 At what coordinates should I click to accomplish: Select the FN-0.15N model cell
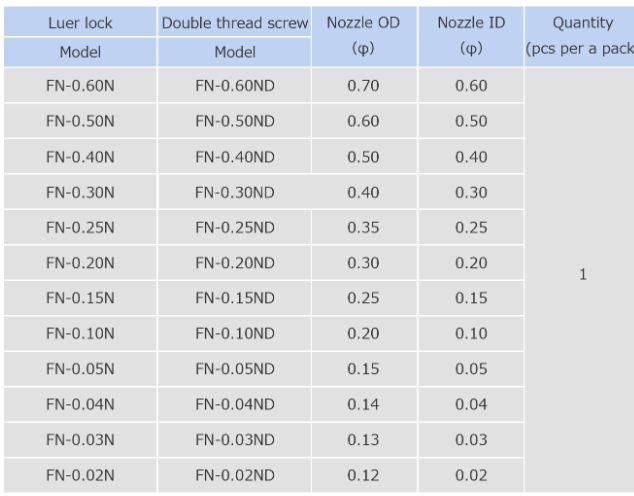pos(80,299)
